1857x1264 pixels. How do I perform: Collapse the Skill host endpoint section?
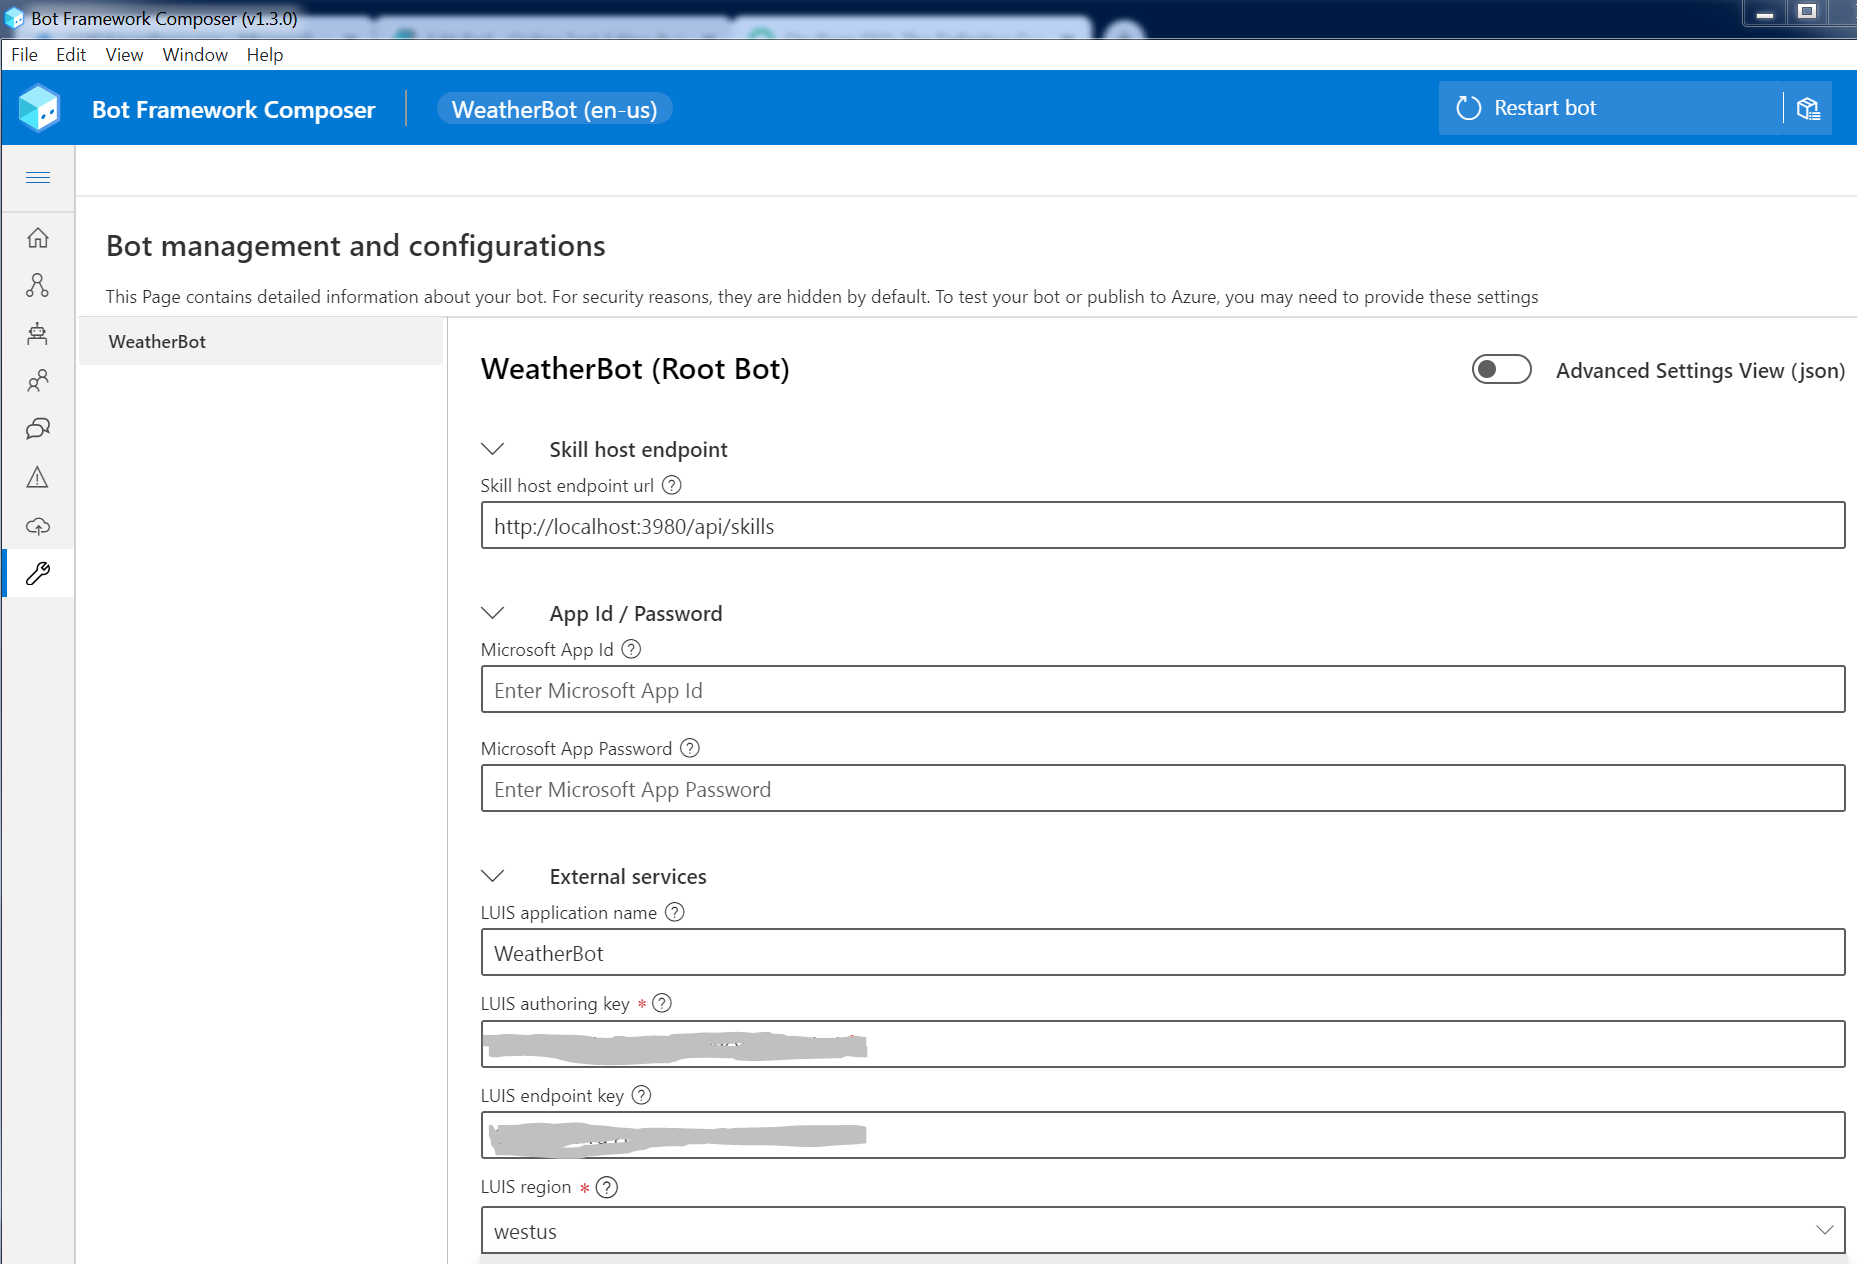click(x=493, y=449)
